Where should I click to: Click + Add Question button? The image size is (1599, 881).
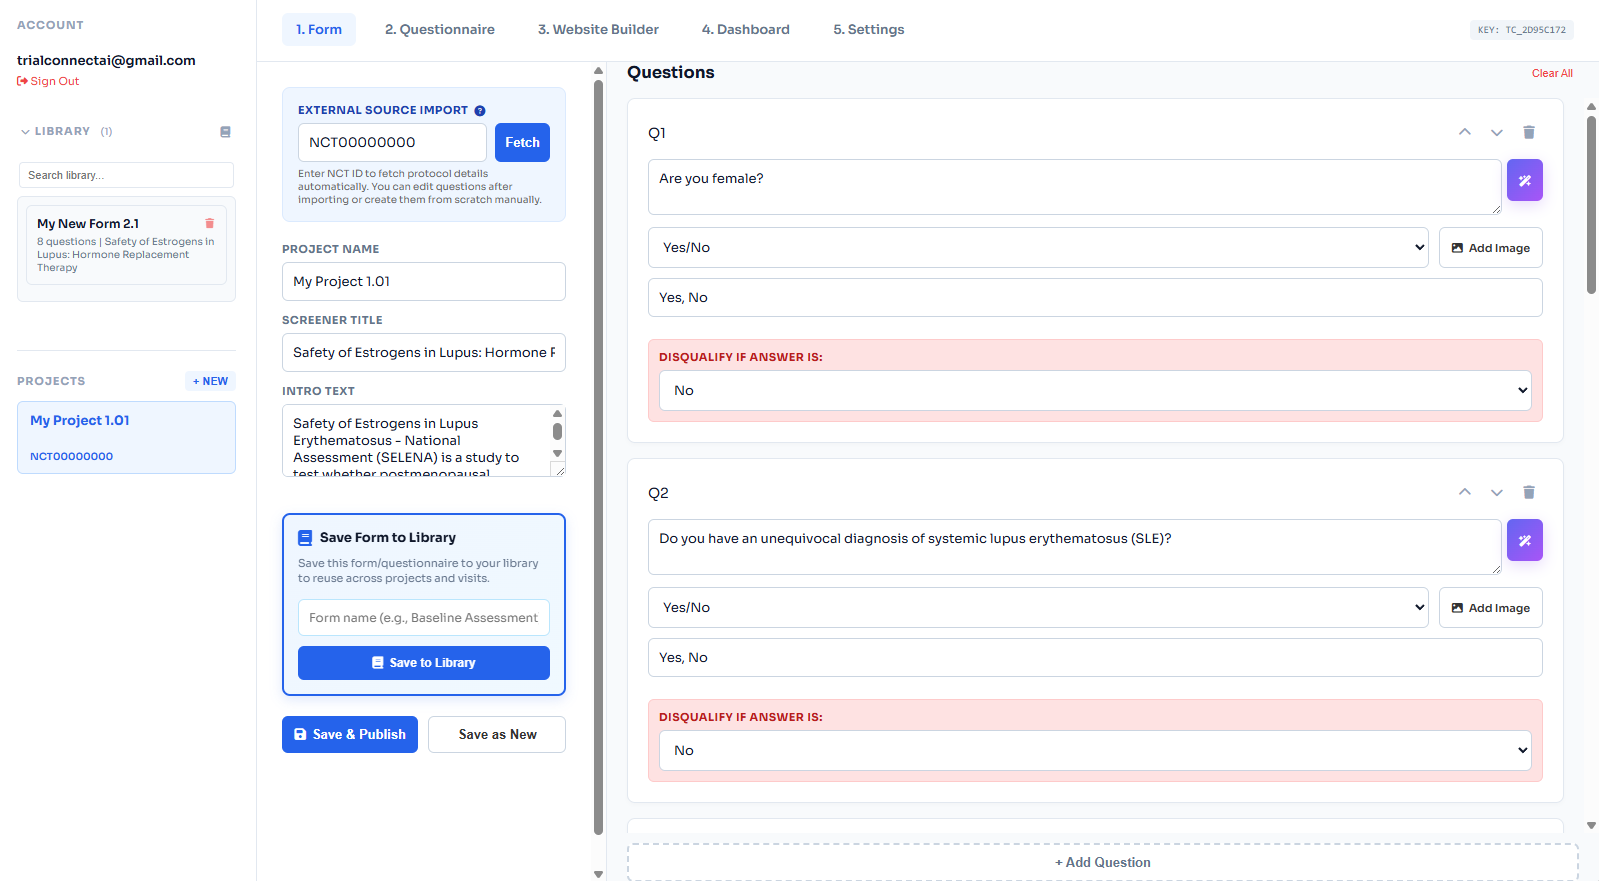point(1102,862)
